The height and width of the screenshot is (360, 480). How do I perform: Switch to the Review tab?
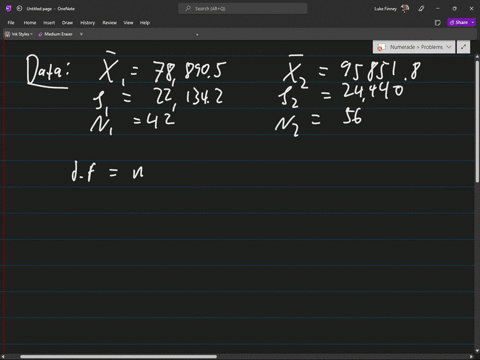click(x=109, y=23)
